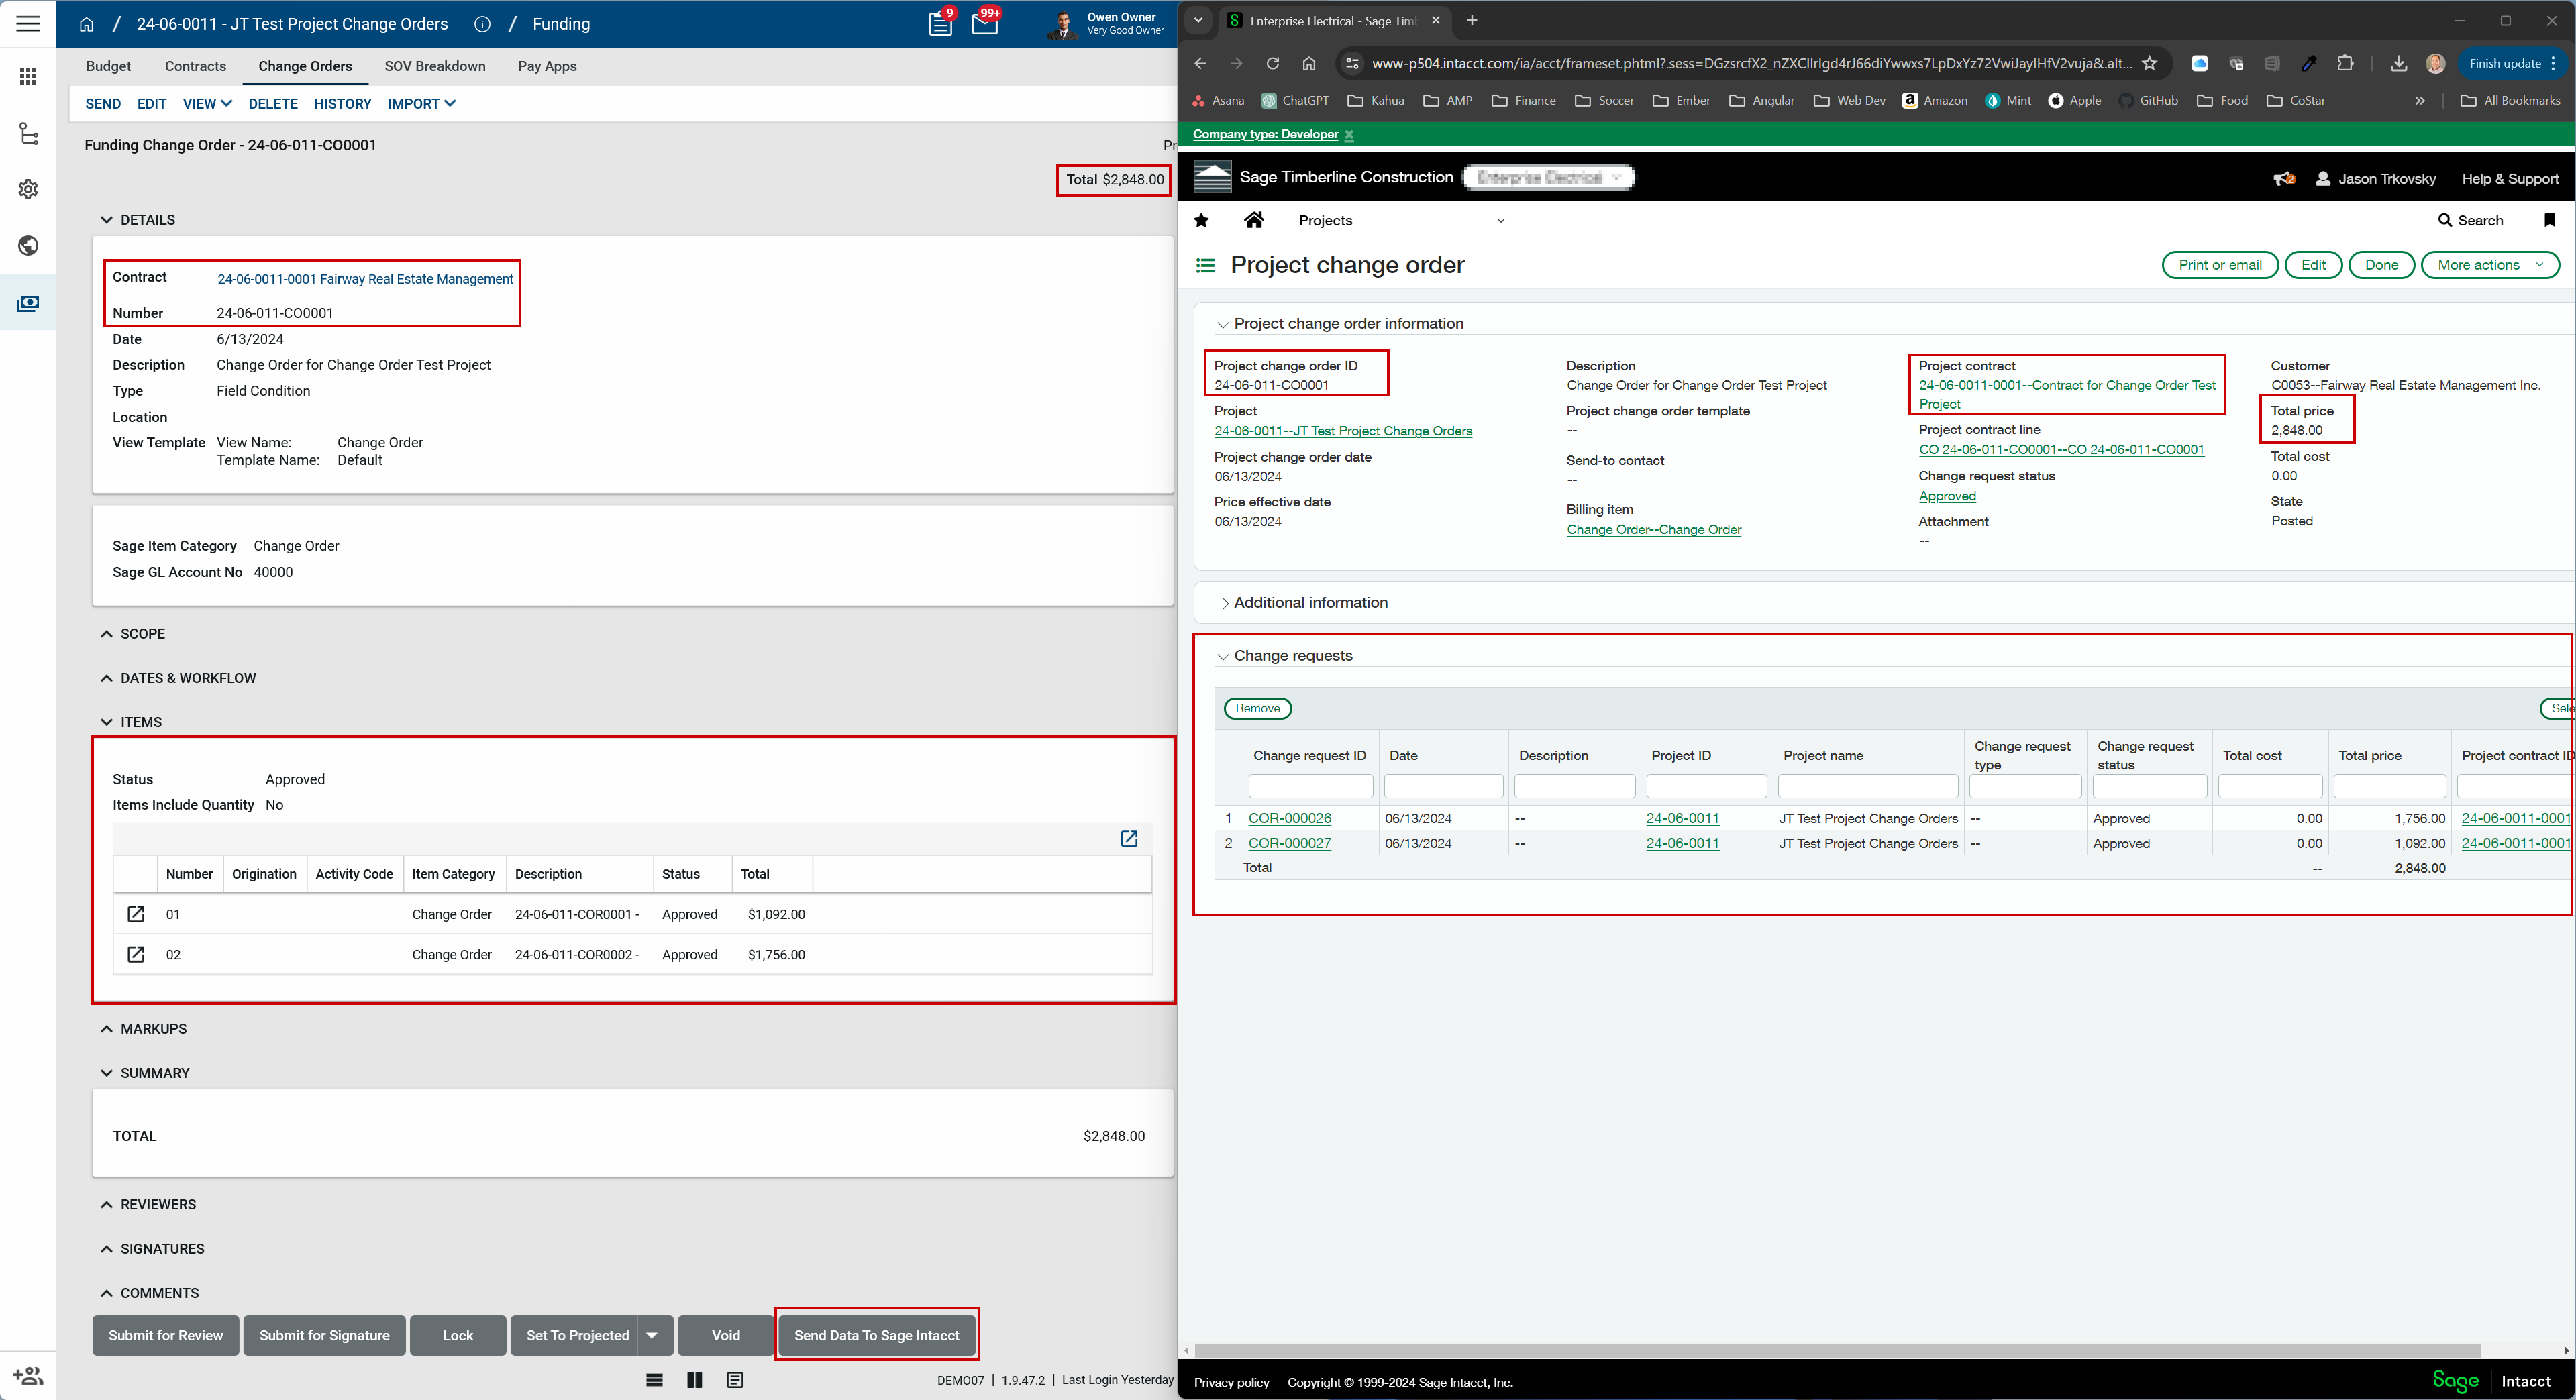Collapse the DETAILS section
This screenshot has height=1400, width=2576.
[x=107, y=220]
